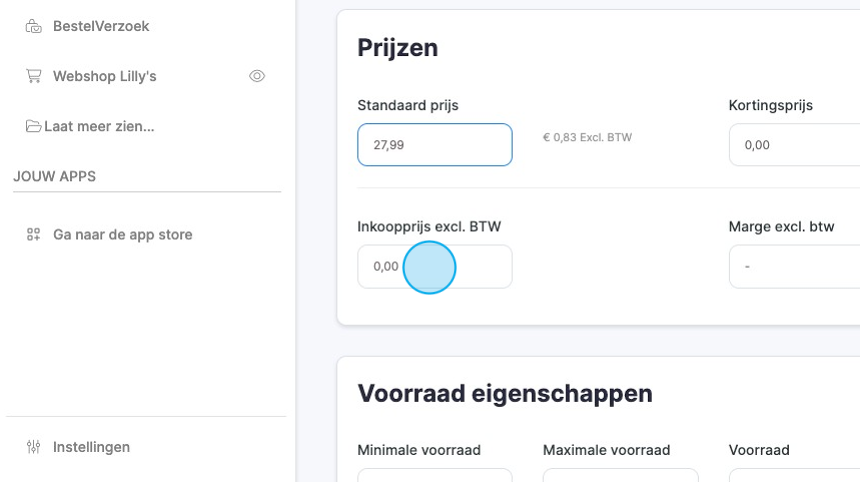This screenshot has height=482, width=860.
Task: Click the Instellingen sliders icon
Action: coord(34,447)
